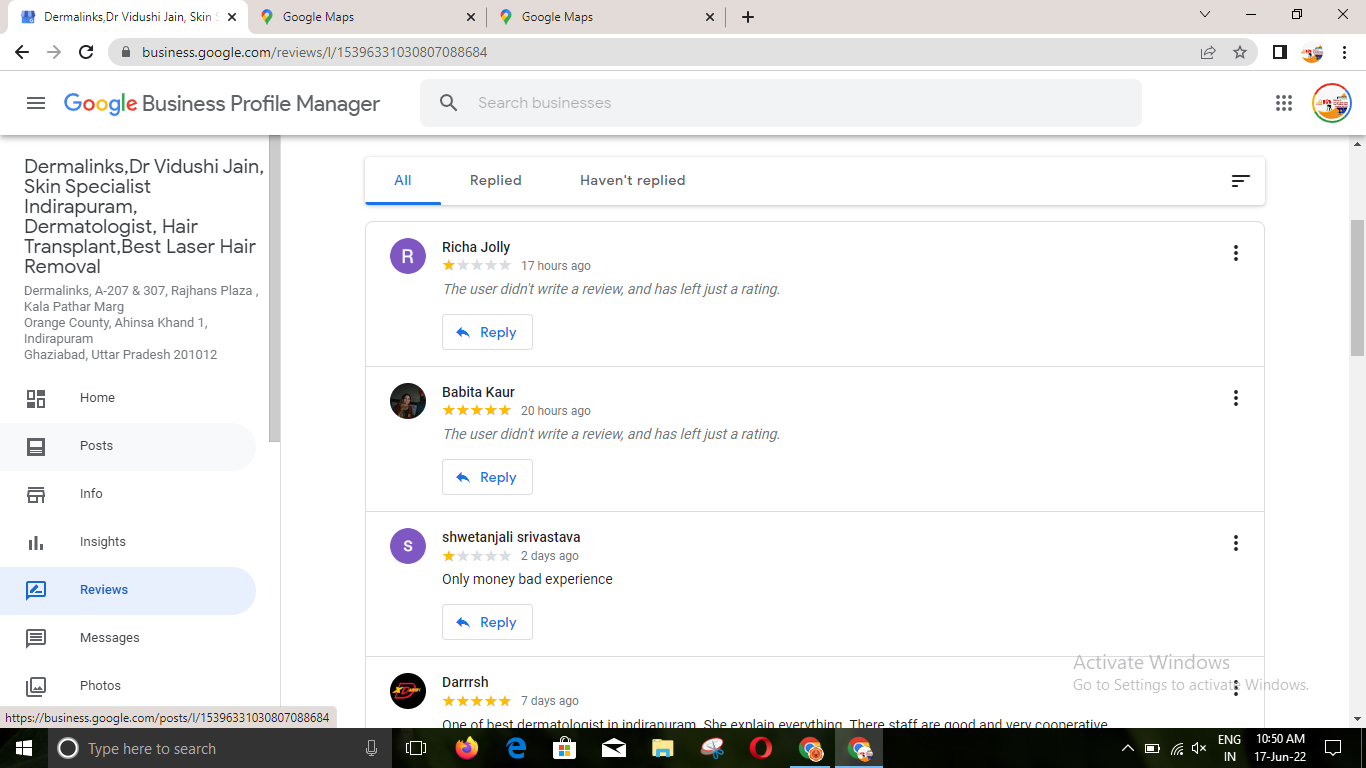Screen dimensions: 1366x768
Task: Open the Google apps grid
Action: [1284, 103]
